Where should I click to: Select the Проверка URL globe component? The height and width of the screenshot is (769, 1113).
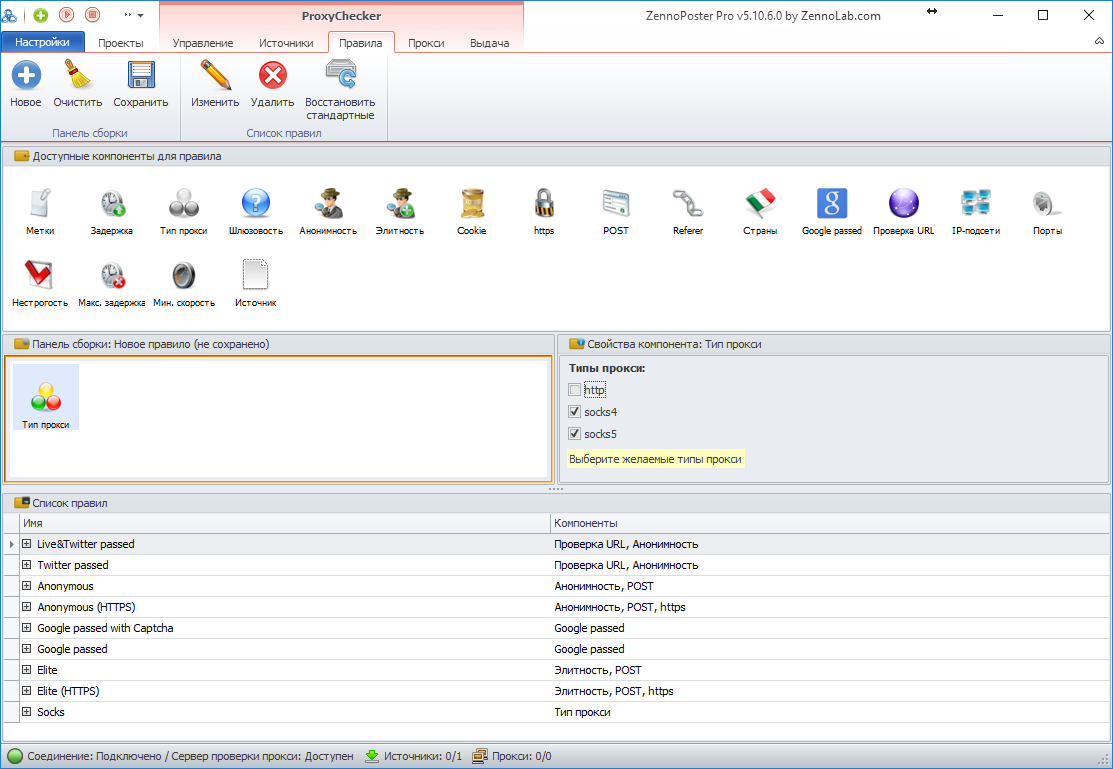pyautogui.click(x=904, y=203)
